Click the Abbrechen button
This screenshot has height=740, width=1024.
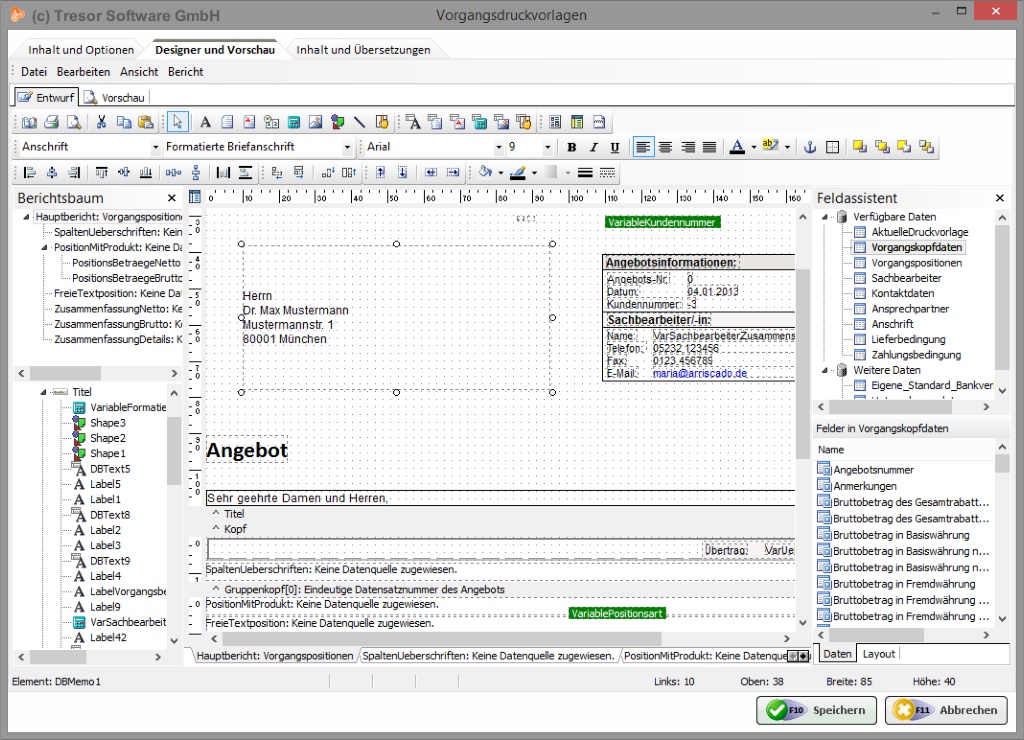click(x=945, y=710)
